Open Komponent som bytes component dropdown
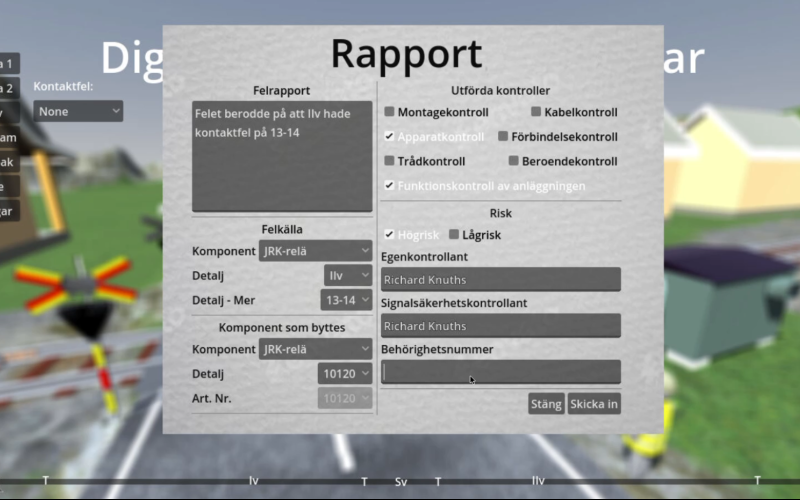 coord(315,349)
